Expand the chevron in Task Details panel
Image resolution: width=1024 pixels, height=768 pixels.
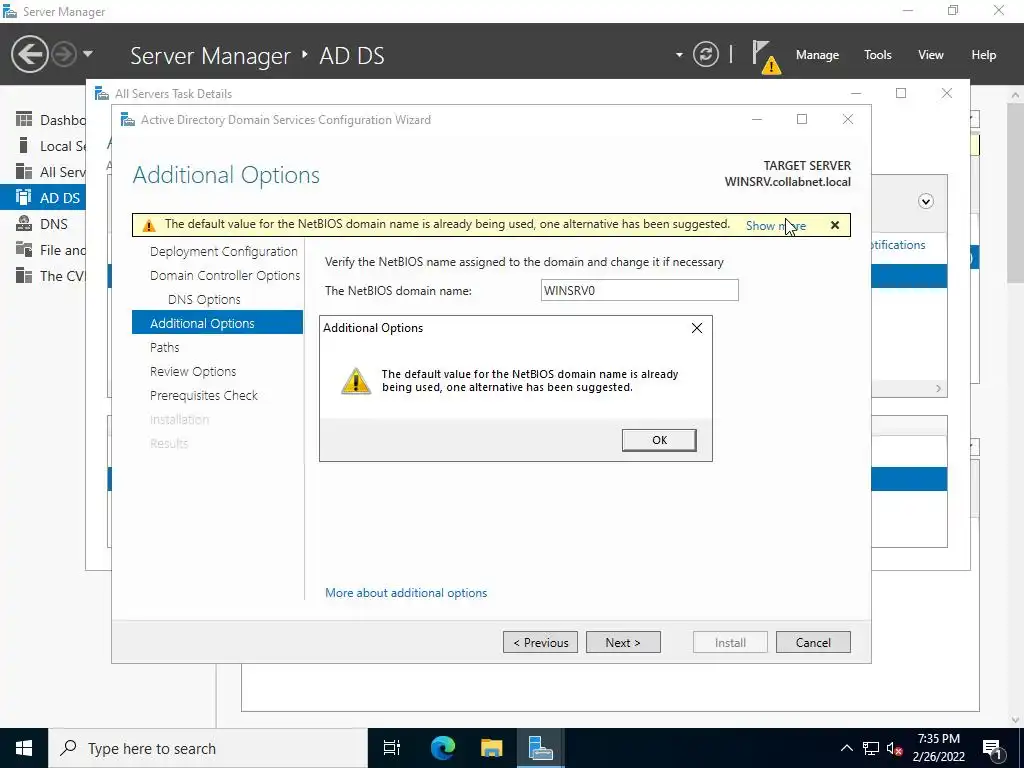click(x=925, y=201)
